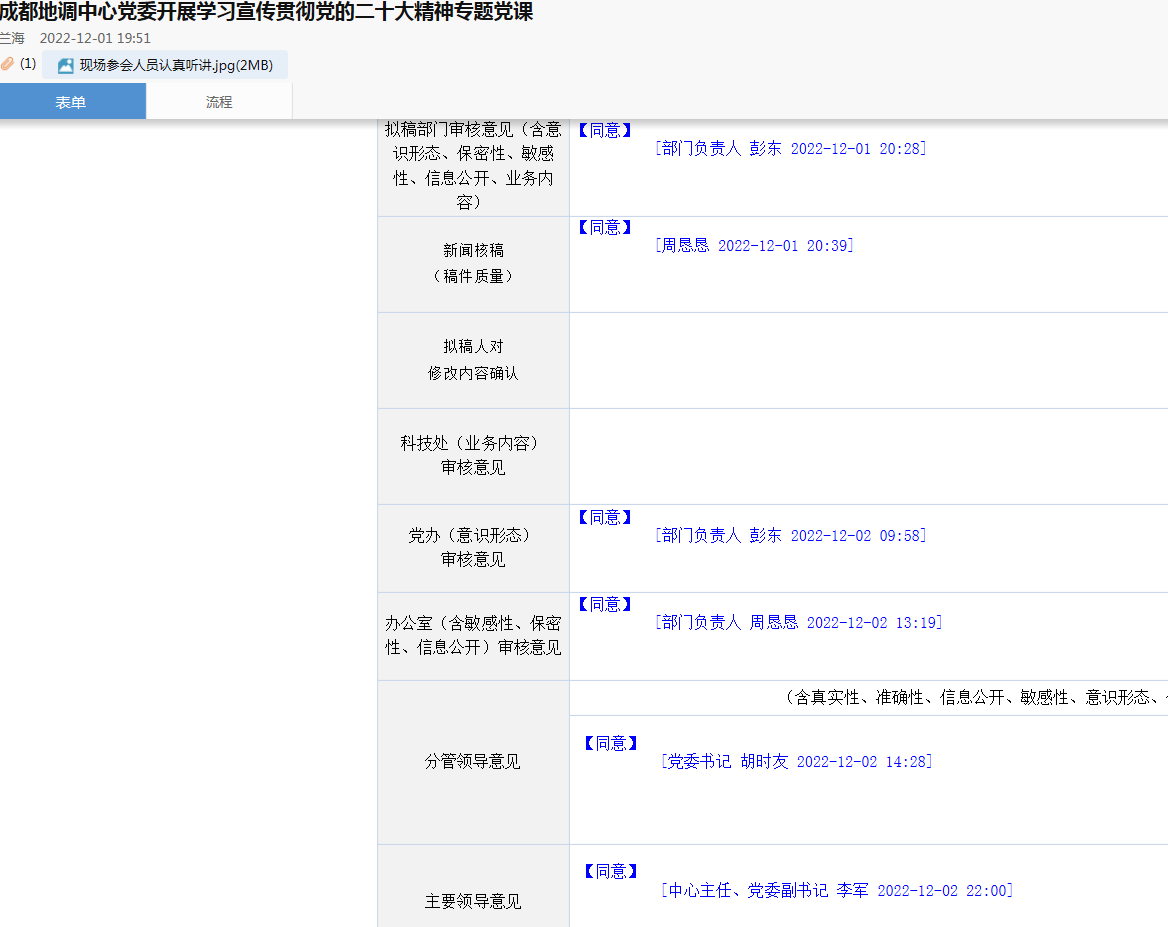1168x927 pixels.
Task: Click the image file icon of the attachment
Action: coord(66,66)
